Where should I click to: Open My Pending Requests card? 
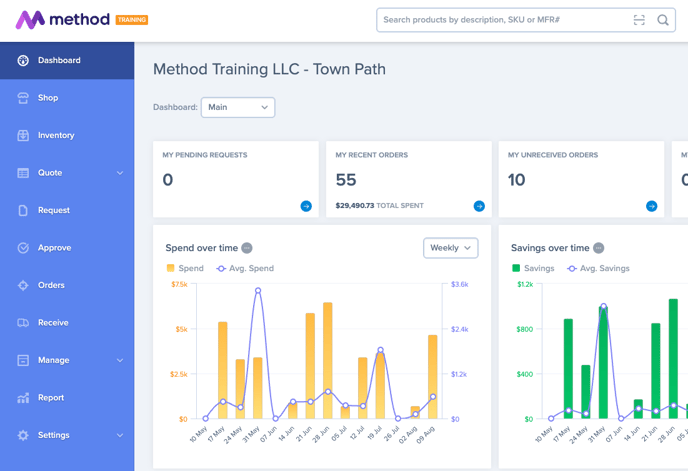(x=236, y=179)
